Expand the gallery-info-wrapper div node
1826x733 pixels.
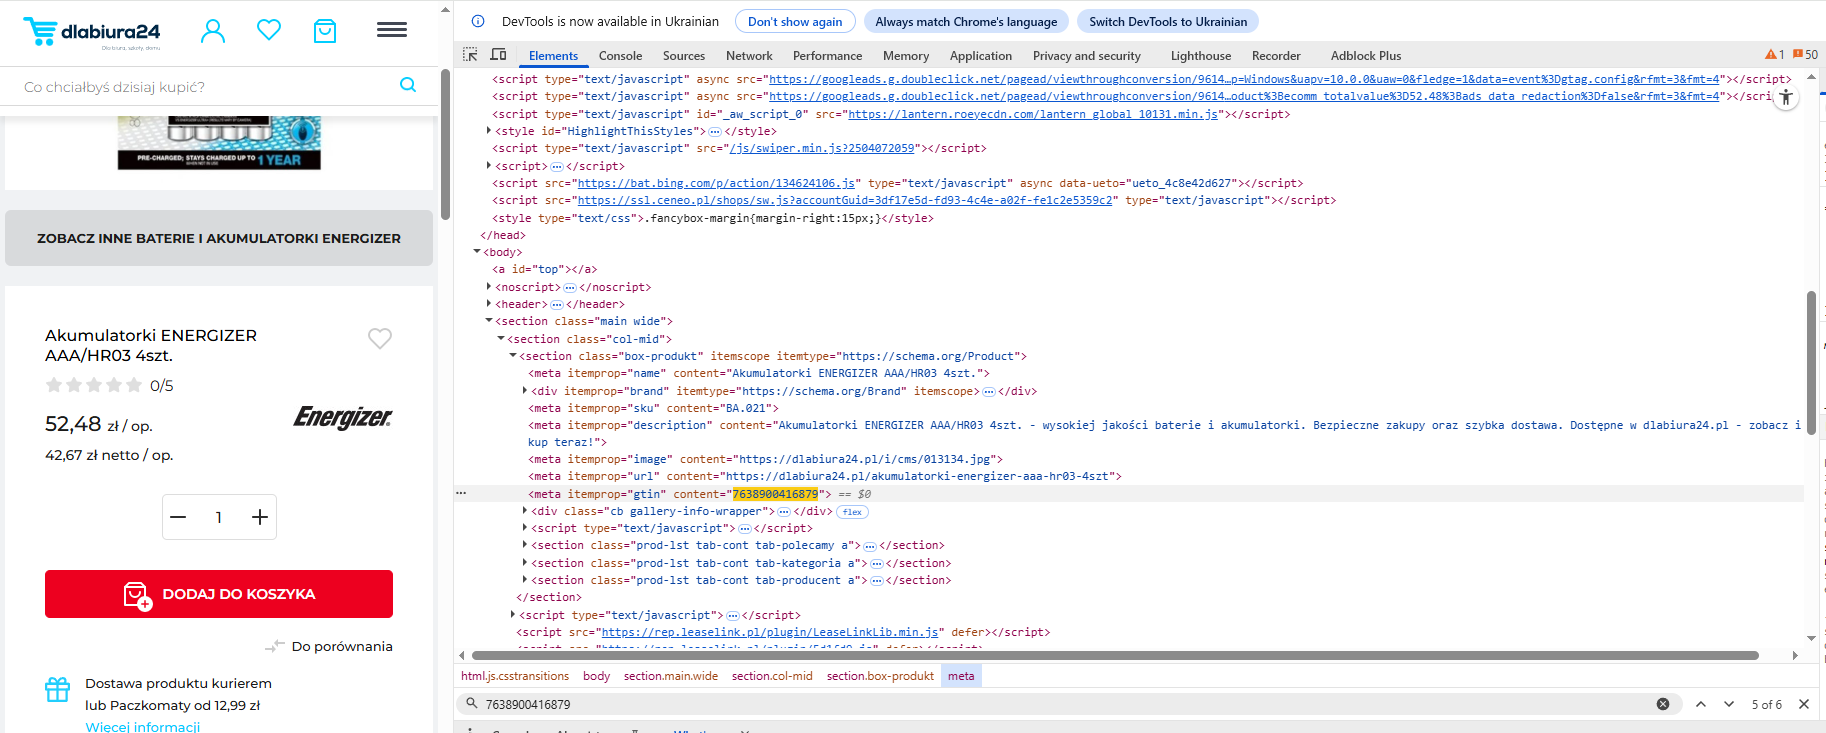[525, 511]
